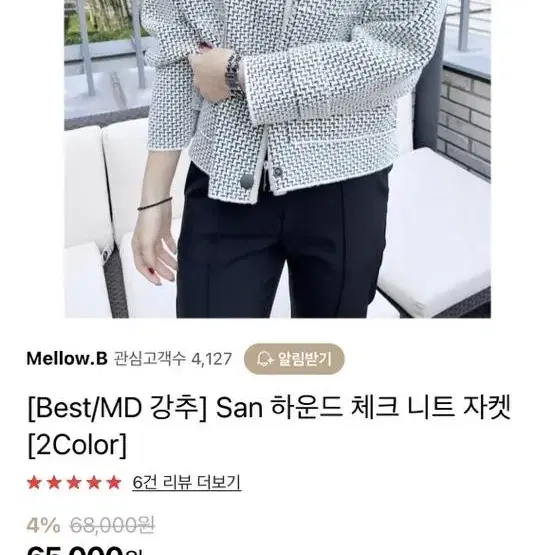The width and height of the screenshot is (555, 555).
Task: Tap the 관심고객수 4,127 follower count
Action: [x=173, y=359]
